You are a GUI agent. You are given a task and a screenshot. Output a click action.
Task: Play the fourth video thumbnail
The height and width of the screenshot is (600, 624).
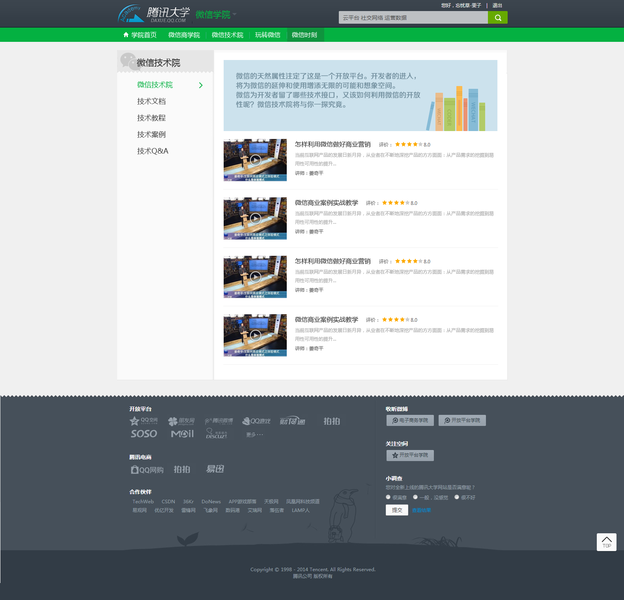click(x=255, y=335)
